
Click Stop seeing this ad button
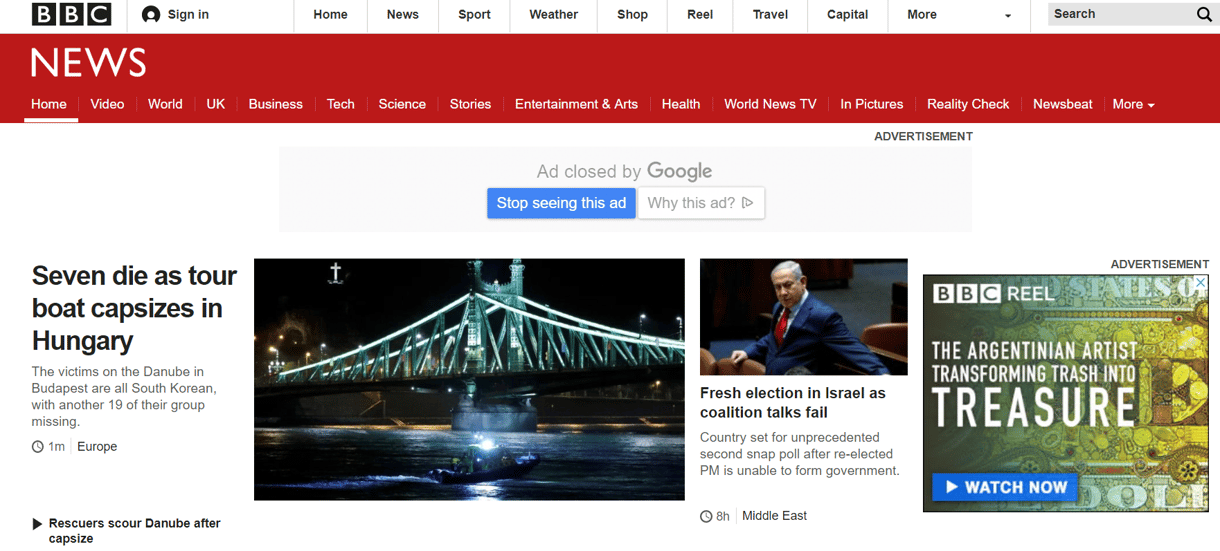561,203
